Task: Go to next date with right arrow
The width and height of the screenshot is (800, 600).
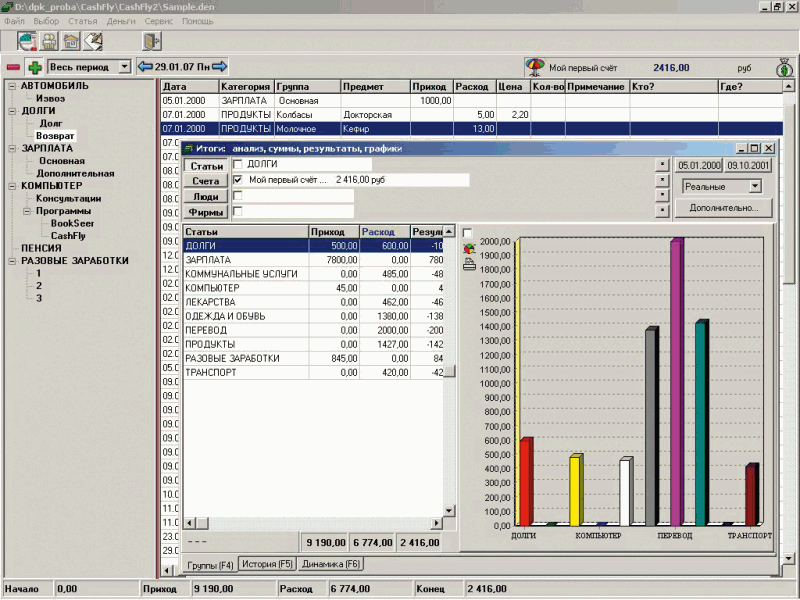Action: 219,66
